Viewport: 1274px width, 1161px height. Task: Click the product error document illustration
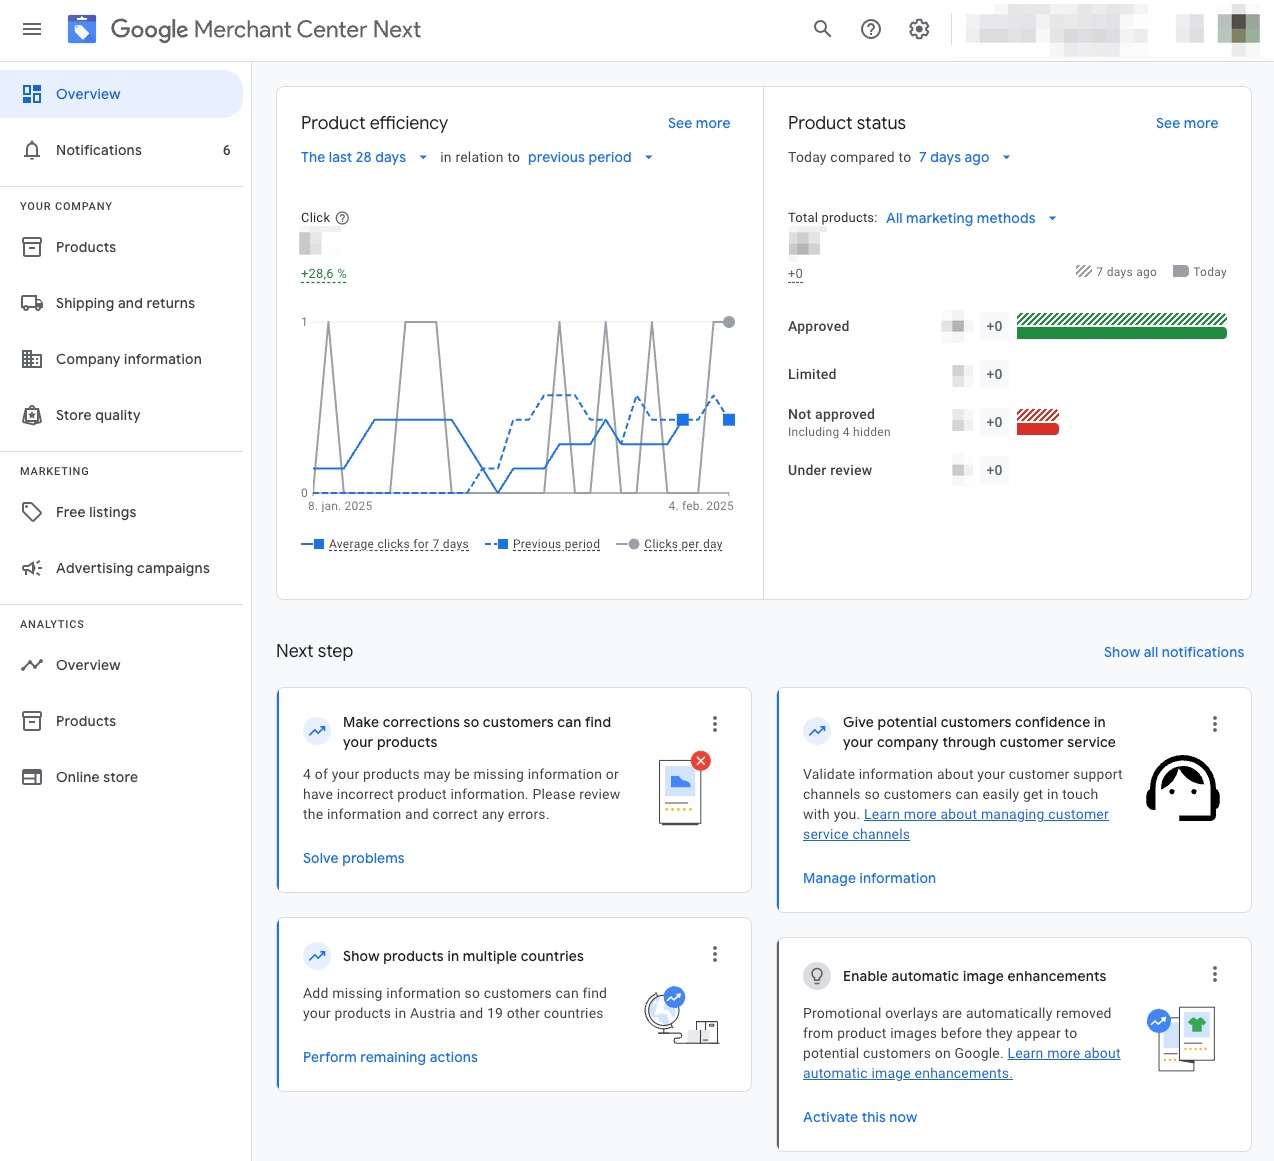tap(684, 789)
